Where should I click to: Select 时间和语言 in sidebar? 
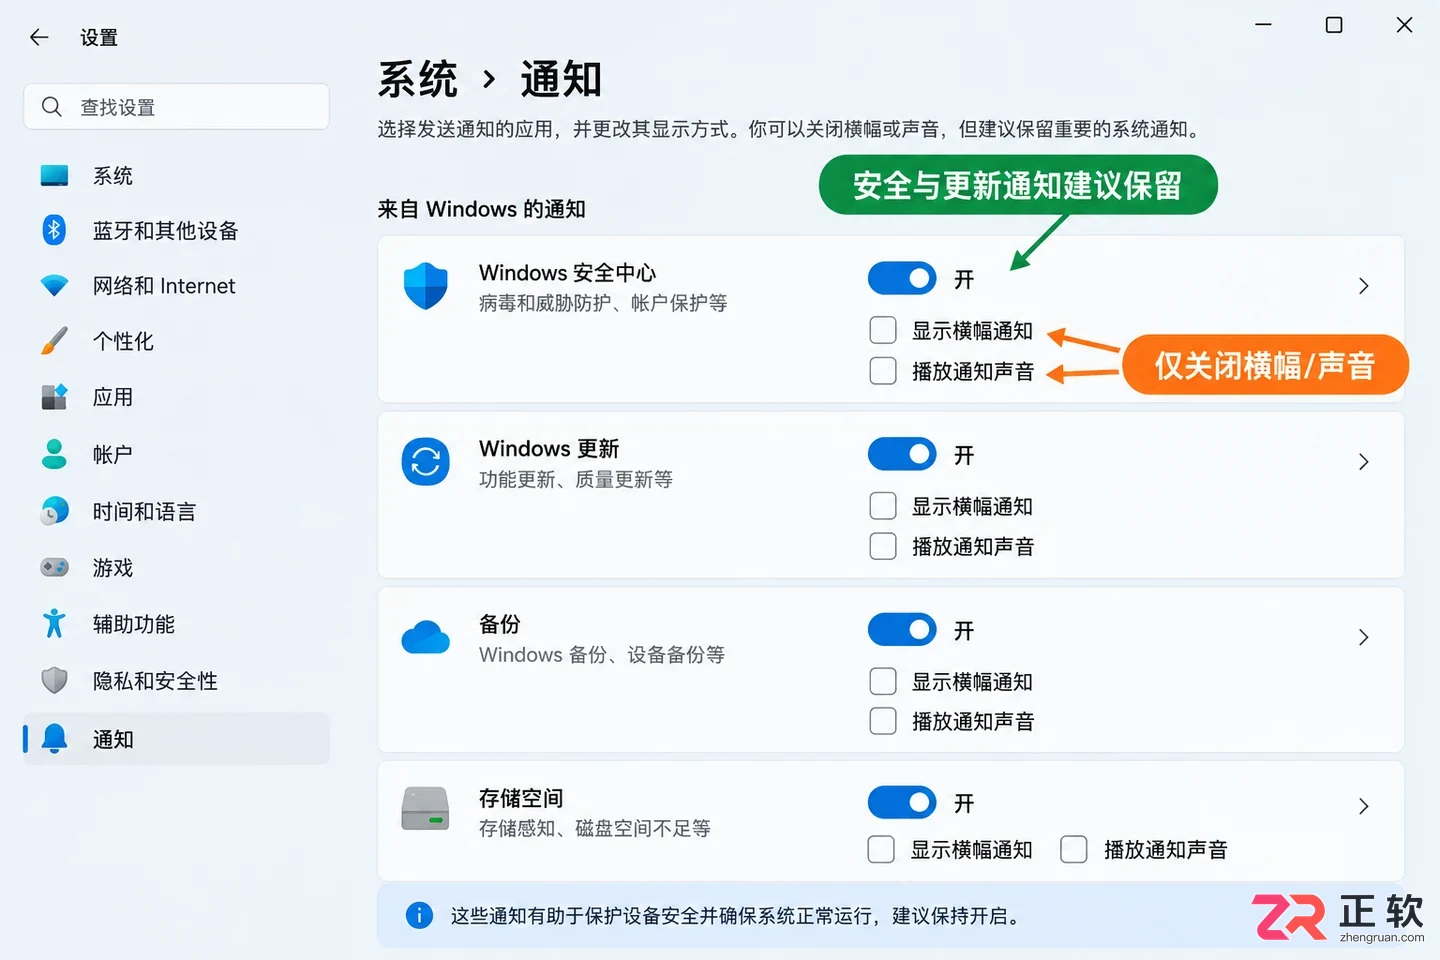pyautogui.click(x=176, y=511)
